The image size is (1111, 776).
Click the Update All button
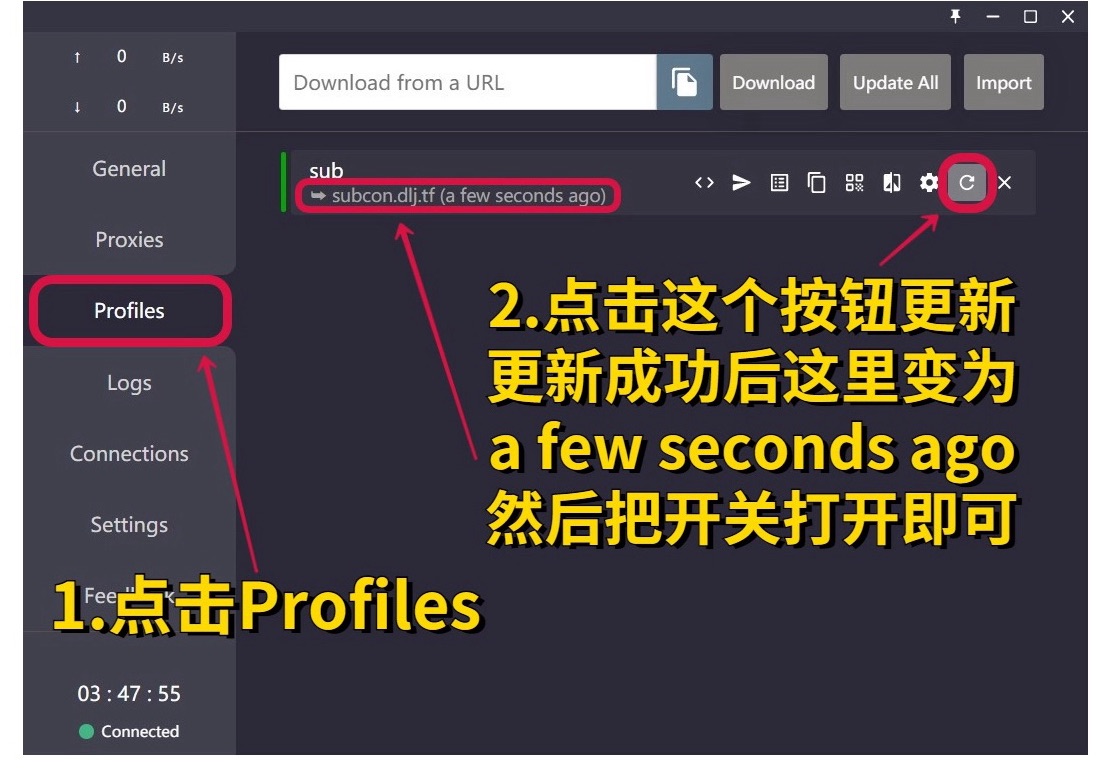point(895,82)
